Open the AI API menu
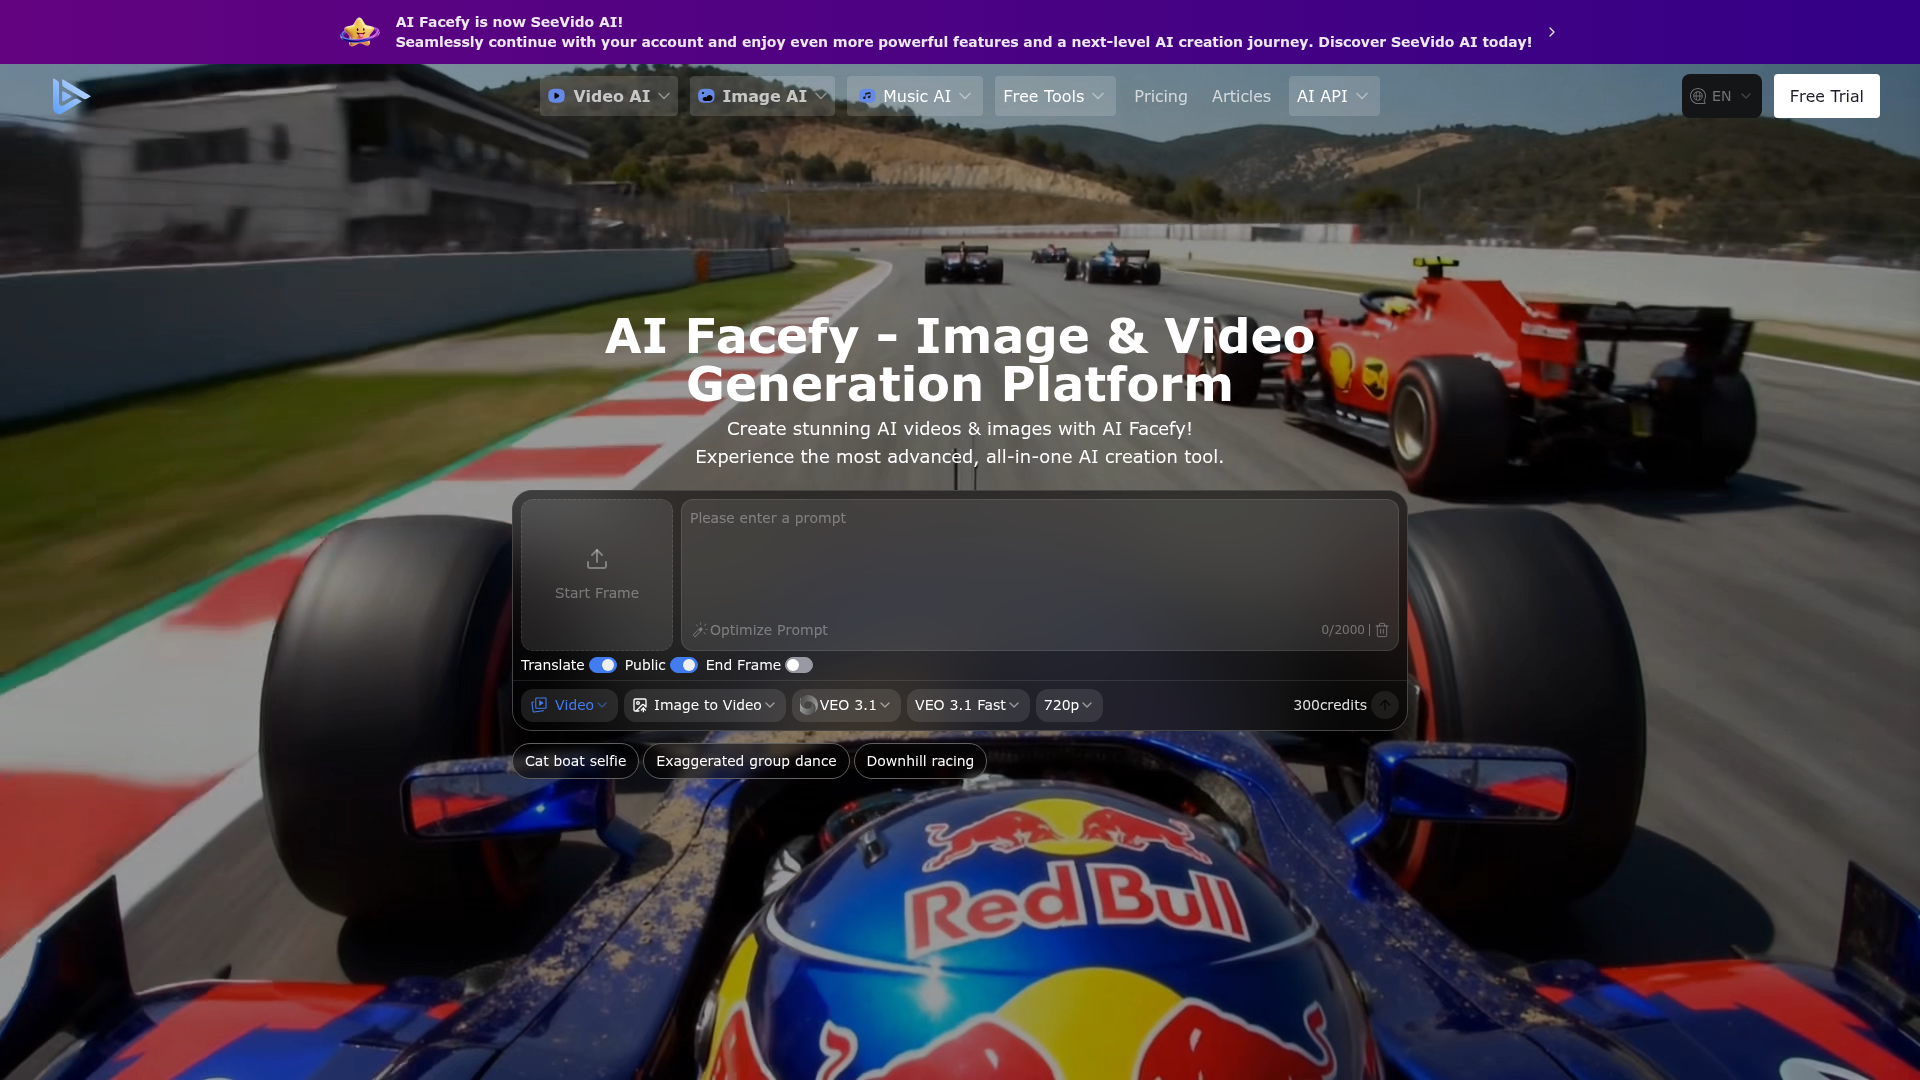 click(x=1334, y=96)
